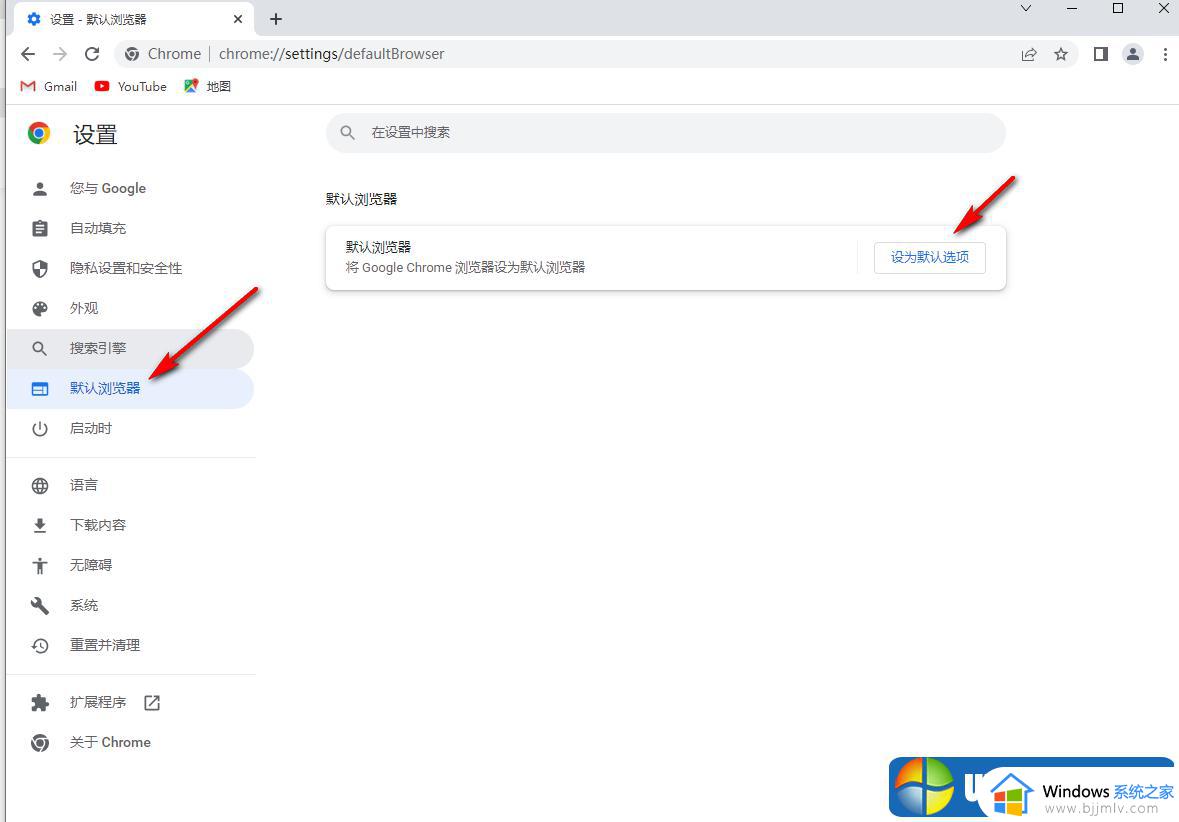Click the restore icon next to 重置并清理
The width and height of the screenshot is (1179, 822).
point(40,645)
